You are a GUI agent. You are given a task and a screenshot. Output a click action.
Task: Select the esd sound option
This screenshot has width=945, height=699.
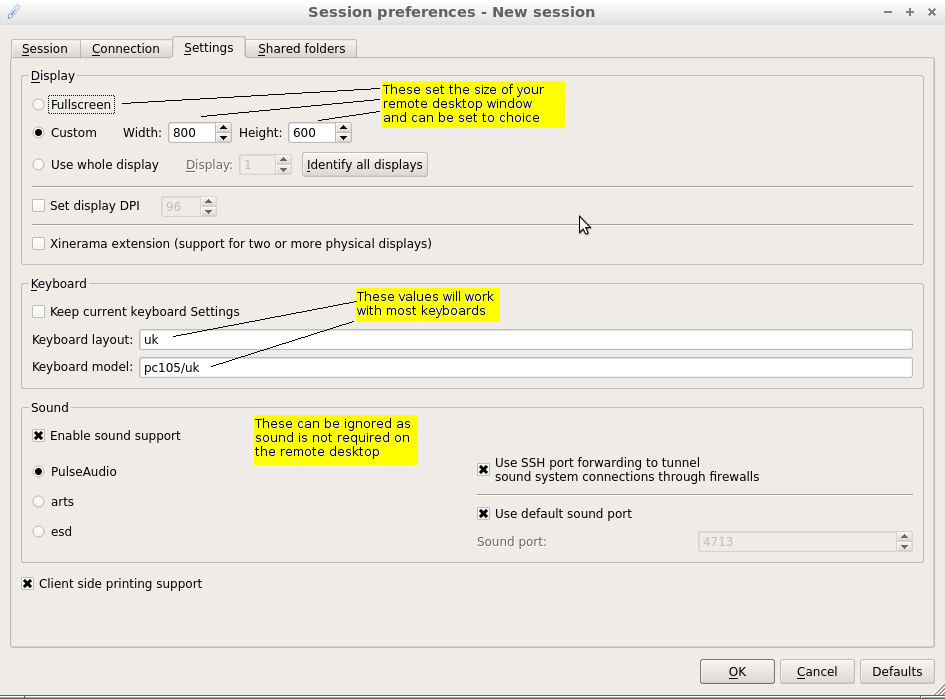coord(39,532)
